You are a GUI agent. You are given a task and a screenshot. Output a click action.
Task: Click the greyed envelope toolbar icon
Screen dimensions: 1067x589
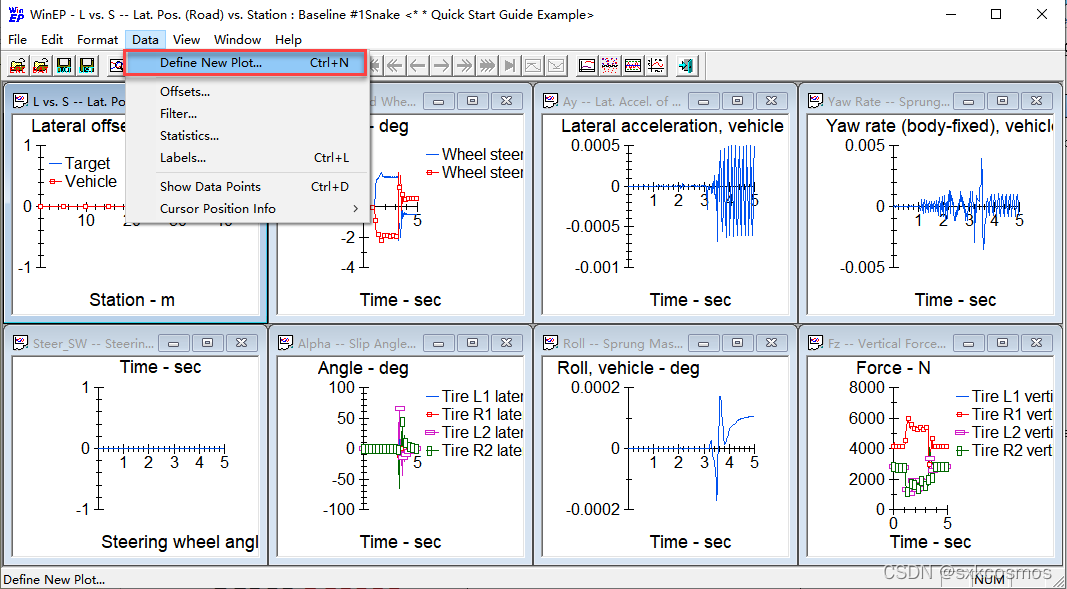point(556,66)
